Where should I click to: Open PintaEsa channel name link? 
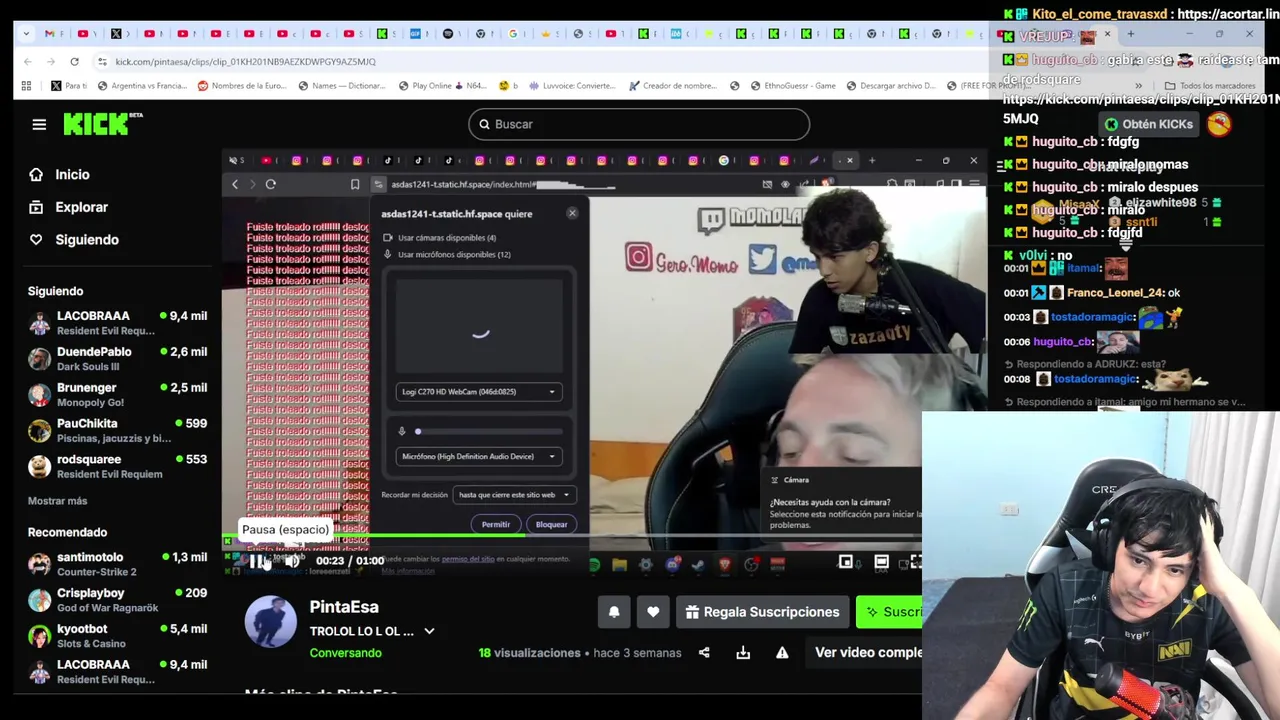344,607
